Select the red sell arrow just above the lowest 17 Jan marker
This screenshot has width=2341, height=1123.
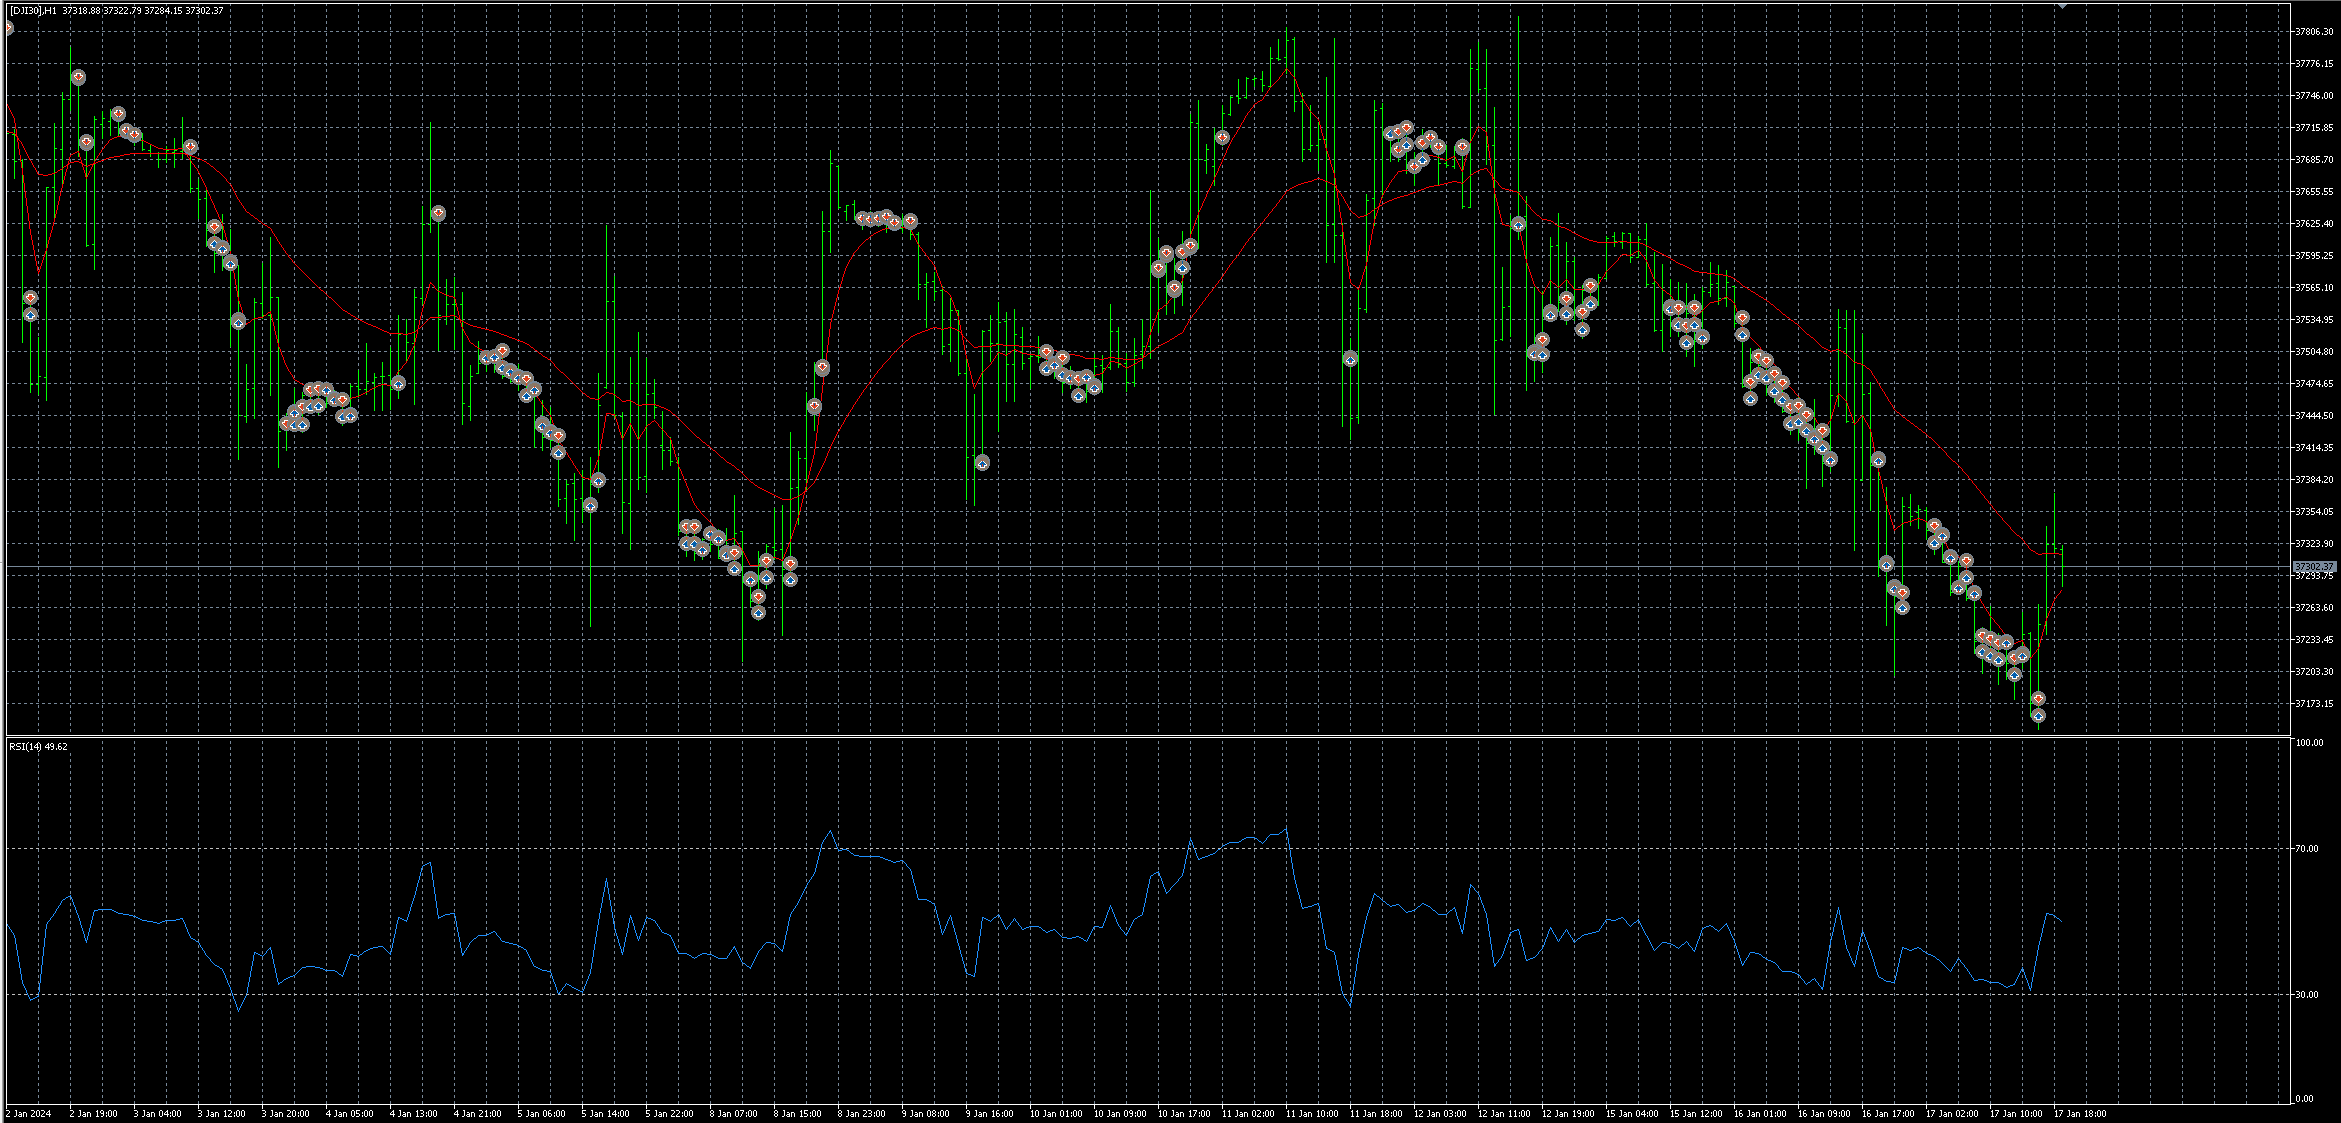click(2038, 699)
